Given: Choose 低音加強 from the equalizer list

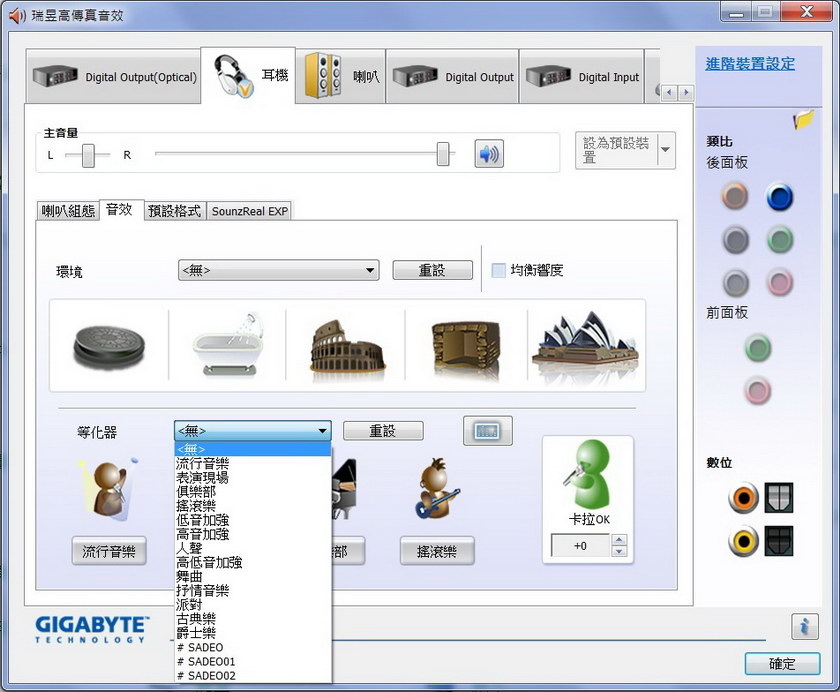Looking at the screenshot, I should [x=252, y=520].
